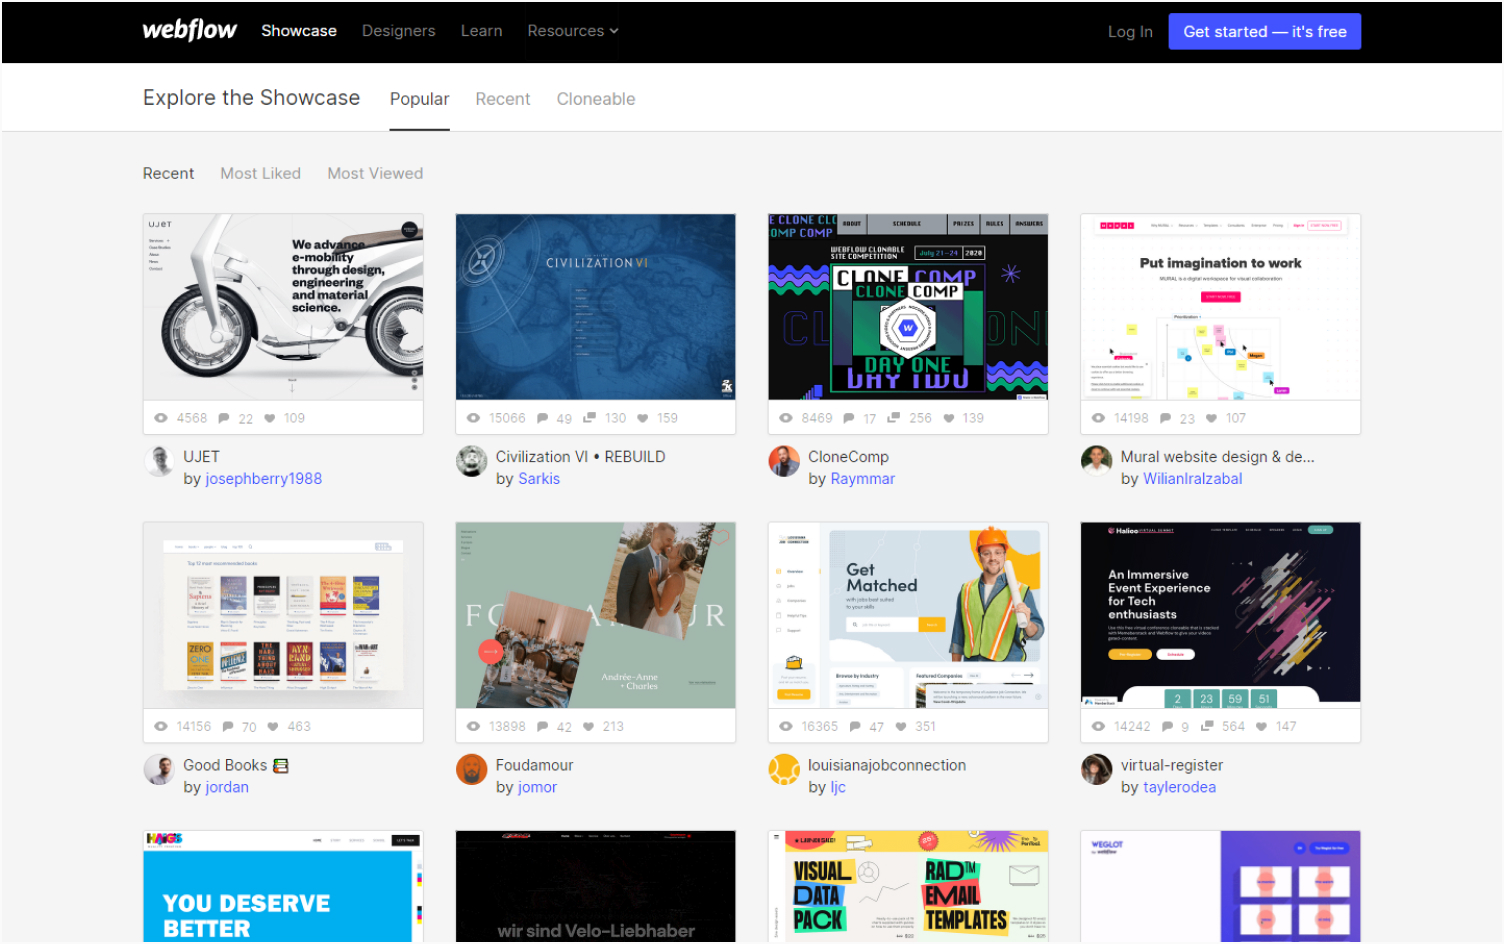Click the comments icon on Good Books card
The width and height of the screenshot is (1504, 944).
pyautogui.click(x=228, y=726)
